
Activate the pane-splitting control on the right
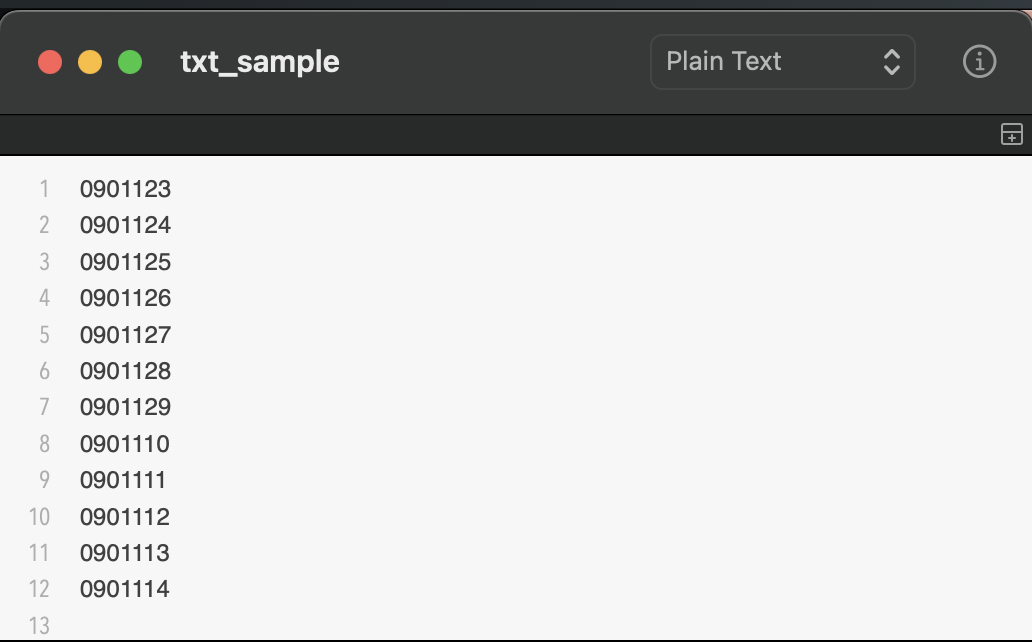1012,133
